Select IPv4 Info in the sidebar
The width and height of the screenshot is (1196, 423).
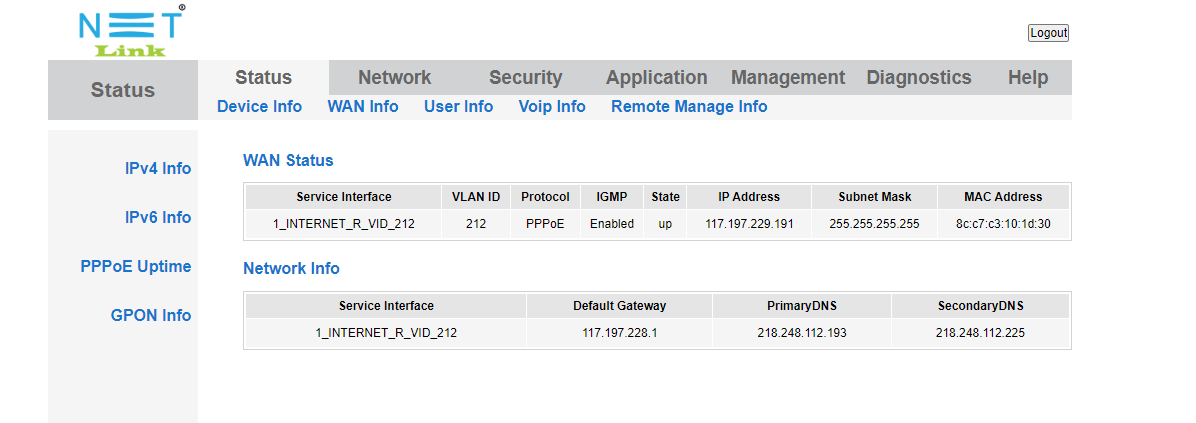tap(157, 168)
